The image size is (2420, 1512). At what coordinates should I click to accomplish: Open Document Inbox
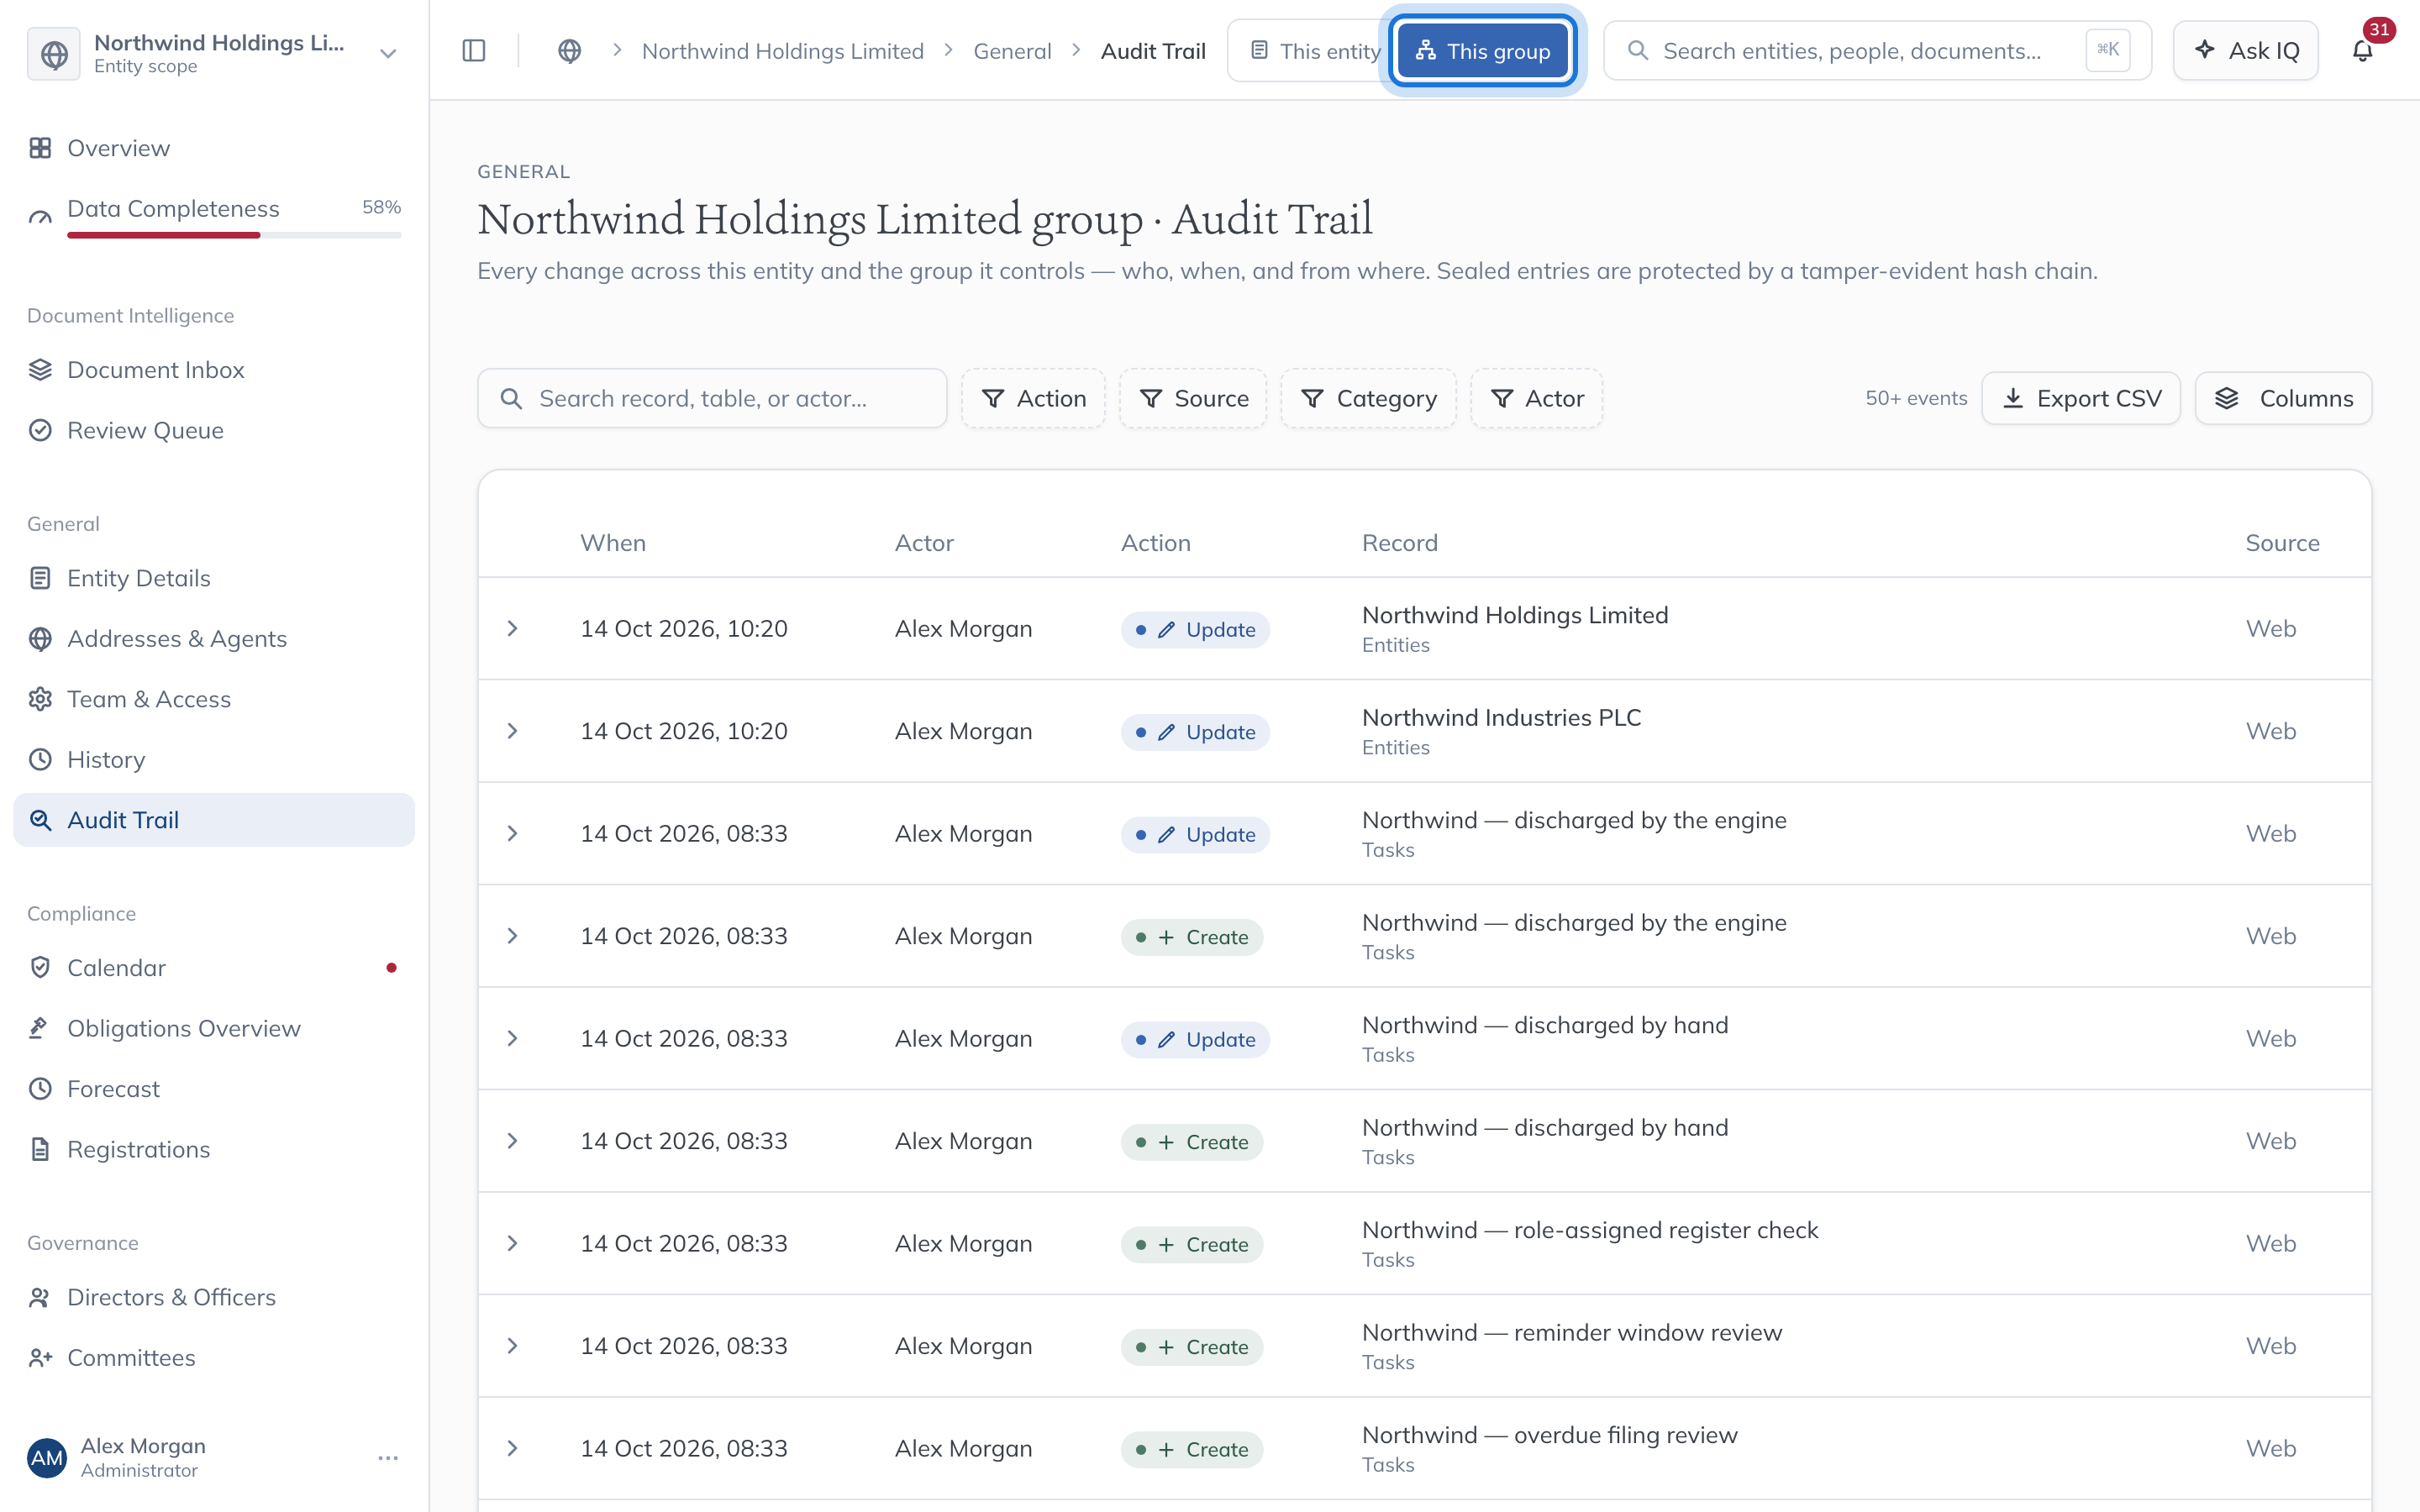214,370
